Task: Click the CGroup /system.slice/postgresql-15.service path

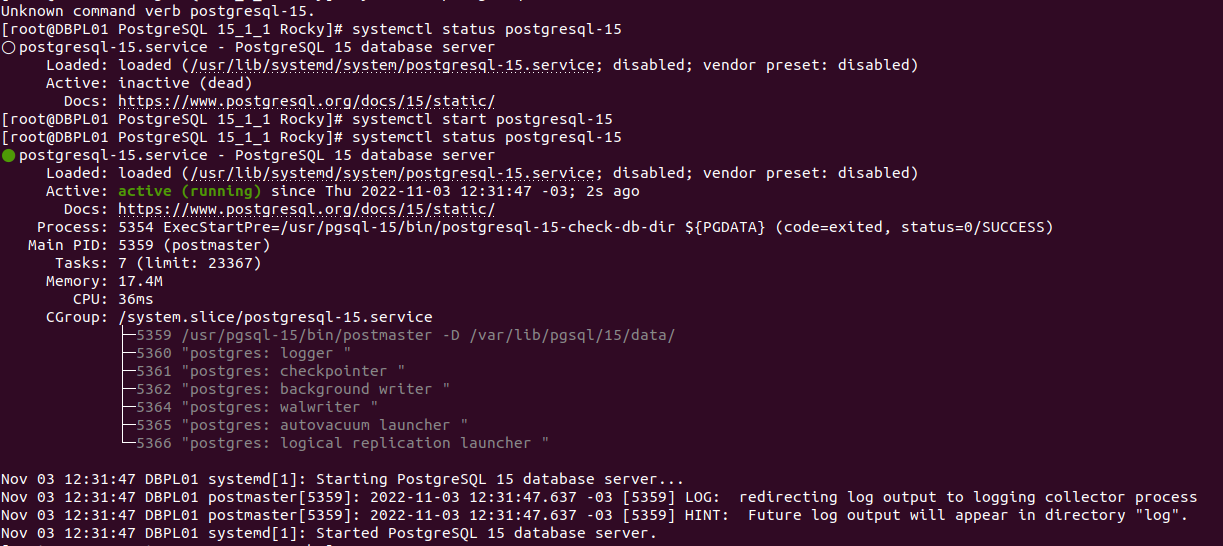Action: [275, 317]
